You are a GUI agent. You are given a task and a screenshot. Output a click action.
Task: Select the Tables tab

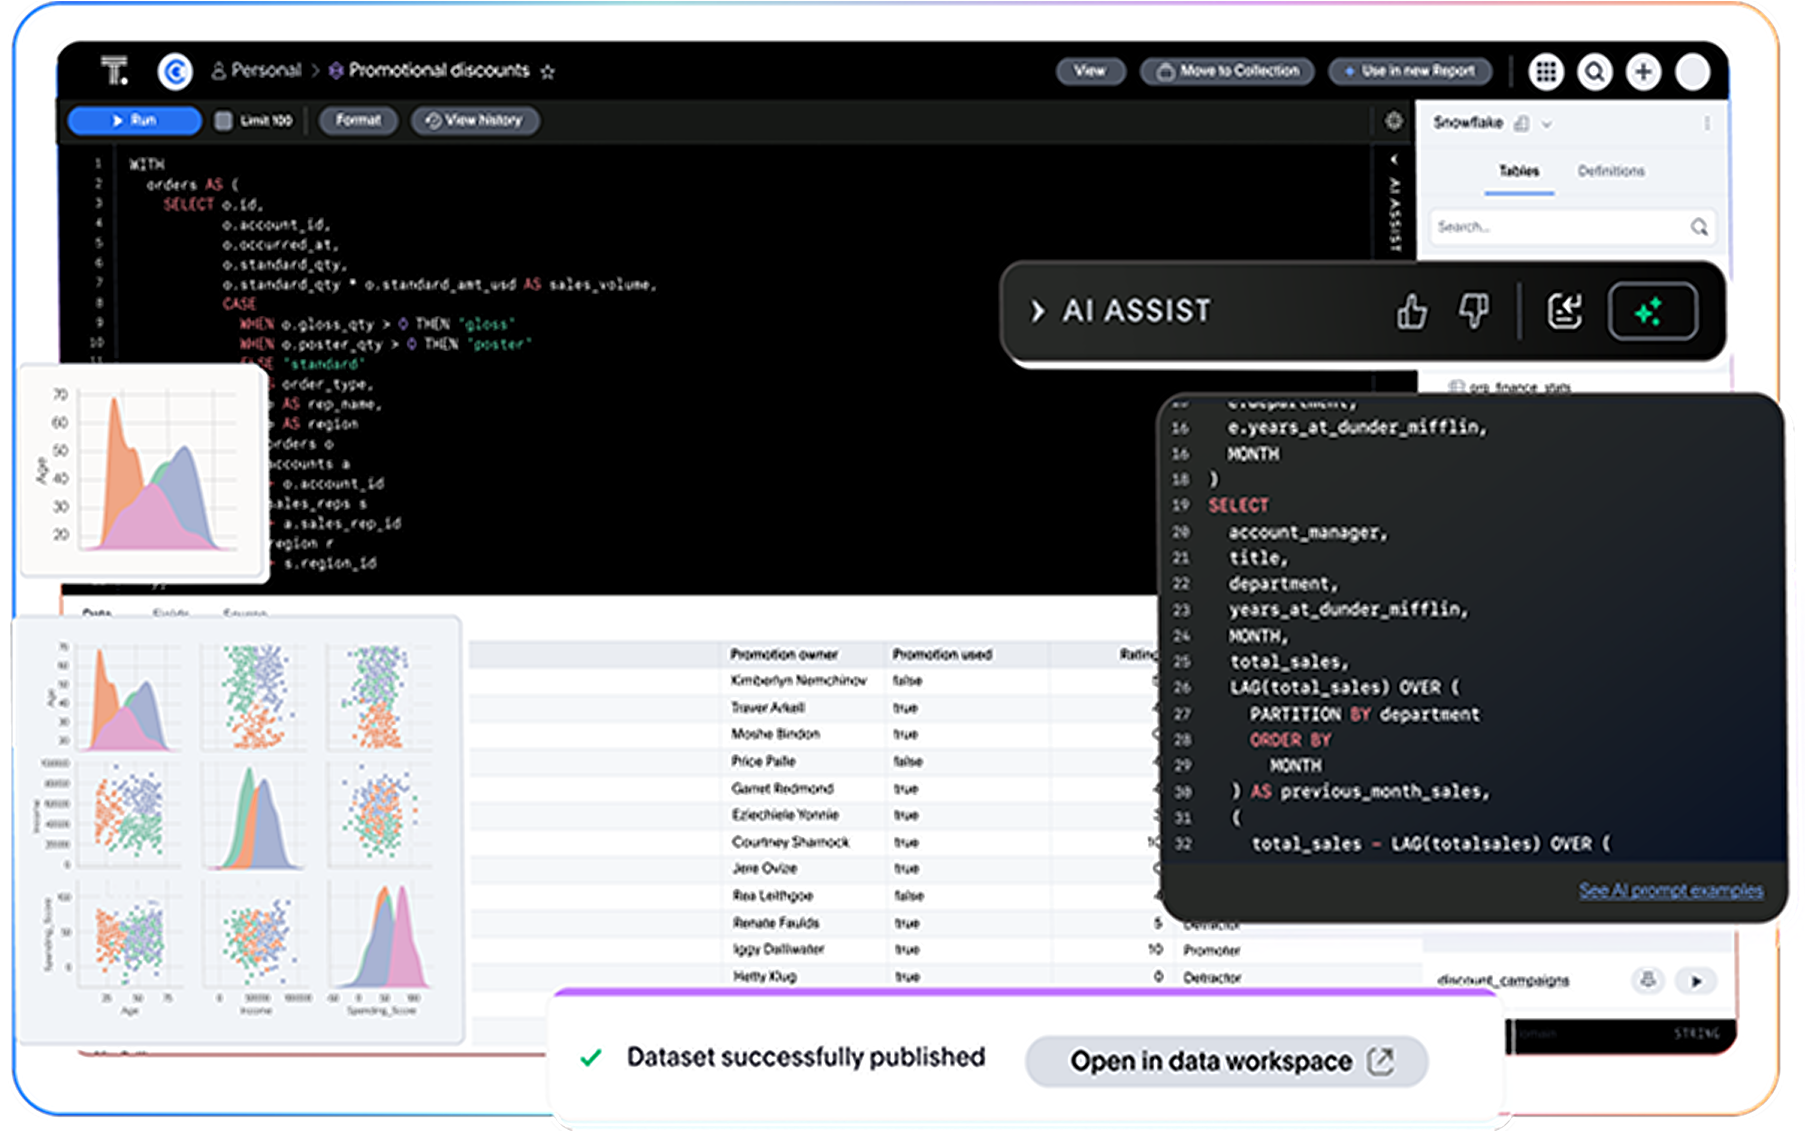(1518, 171)
